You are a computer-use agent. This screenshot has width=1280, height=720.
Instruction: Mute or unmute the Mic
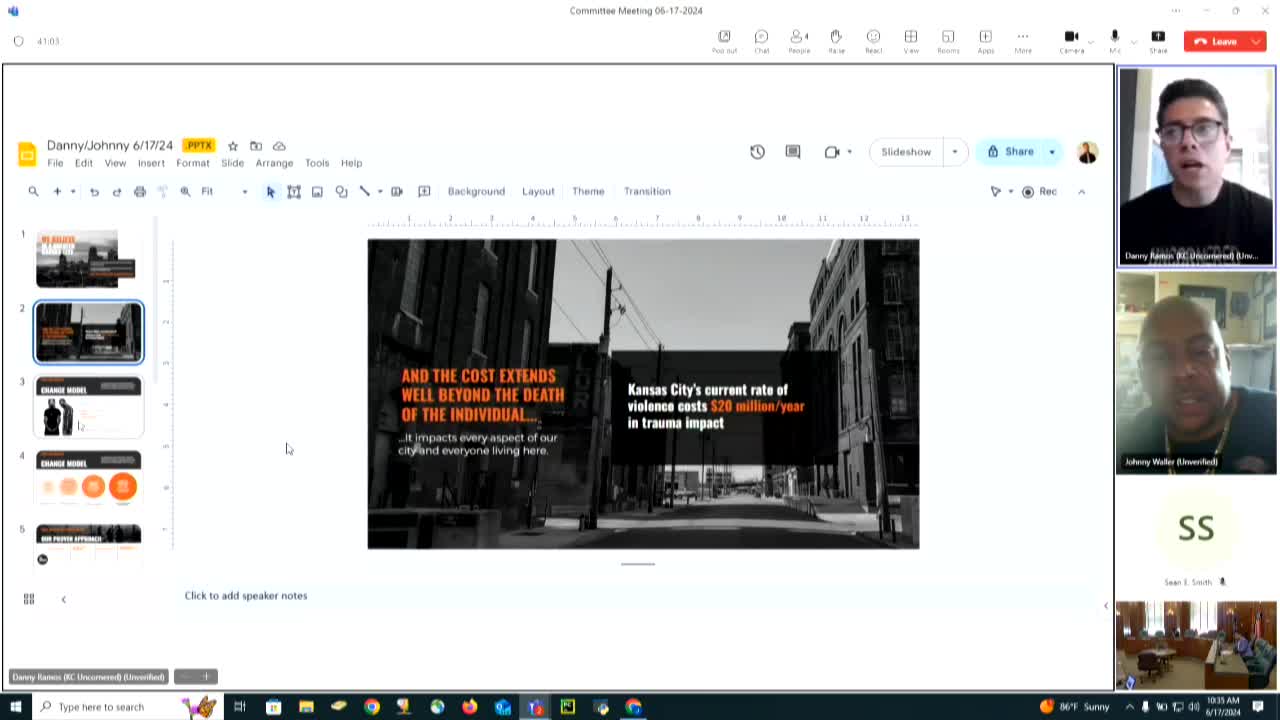coord(1114,40)
